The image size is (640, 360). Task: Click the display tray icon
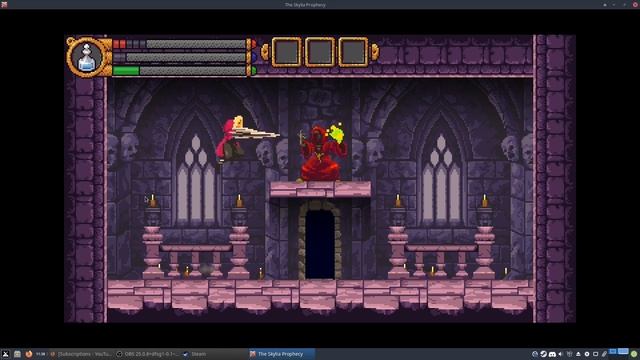click(596, 354)
